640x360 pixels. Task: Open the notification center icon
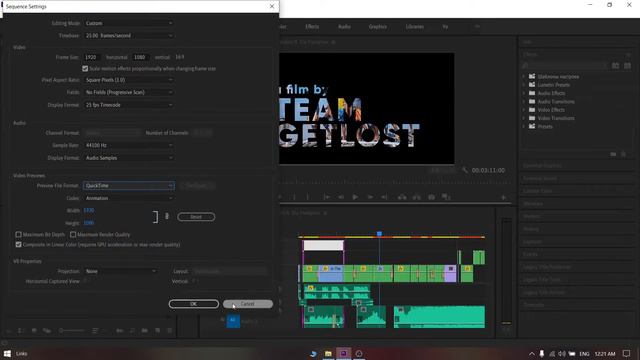click(626, 353)
